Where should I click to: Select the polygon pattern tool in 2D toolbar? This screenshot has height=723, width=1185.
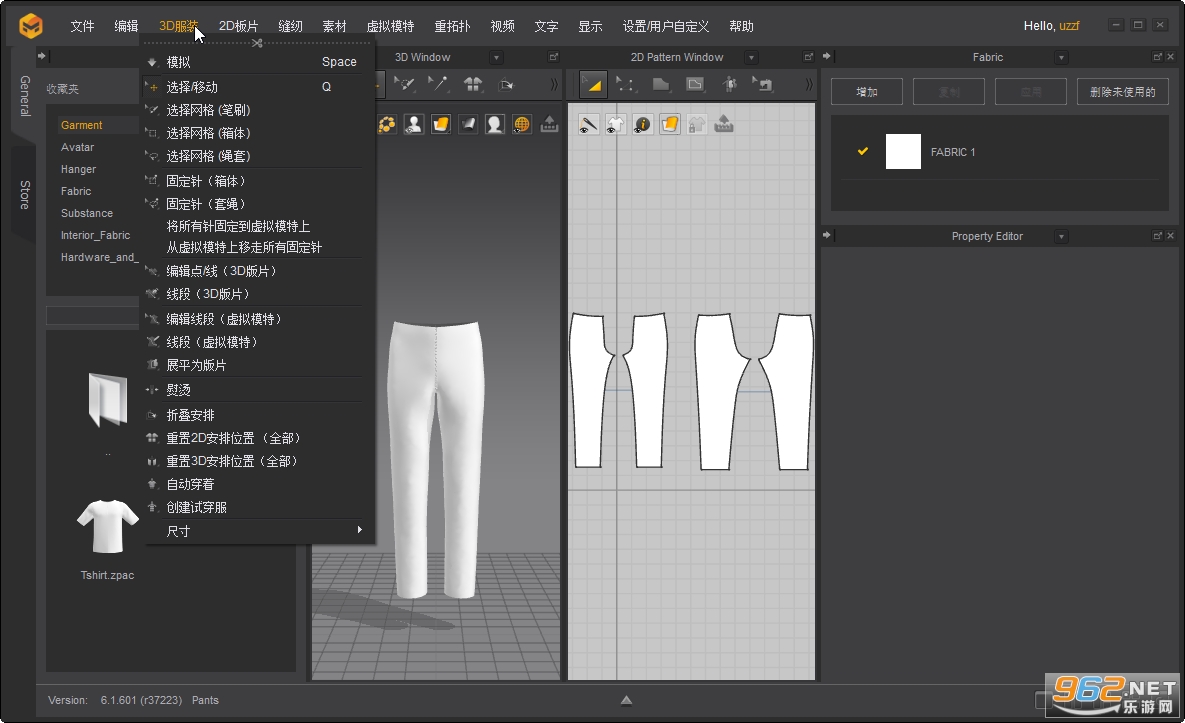(661, 84)
